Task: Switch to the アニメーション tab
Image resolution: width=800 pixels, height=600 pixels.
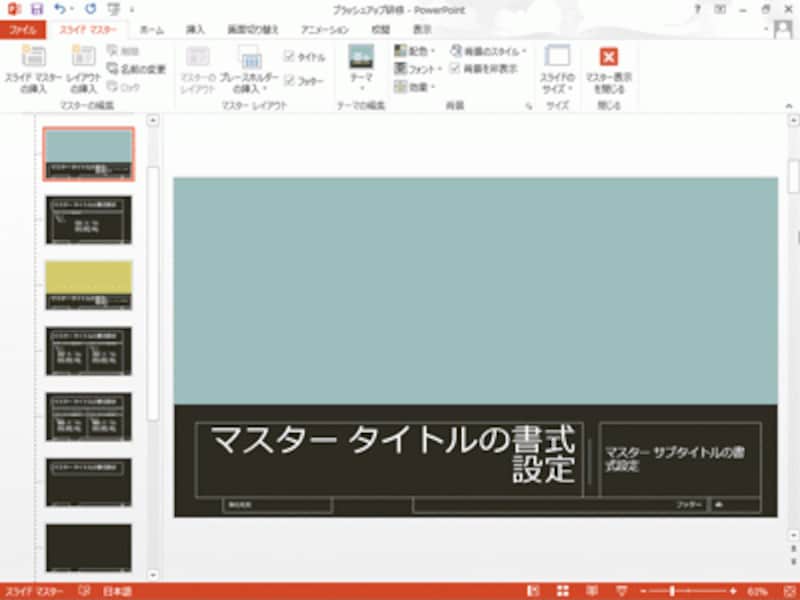Action: 324,30
